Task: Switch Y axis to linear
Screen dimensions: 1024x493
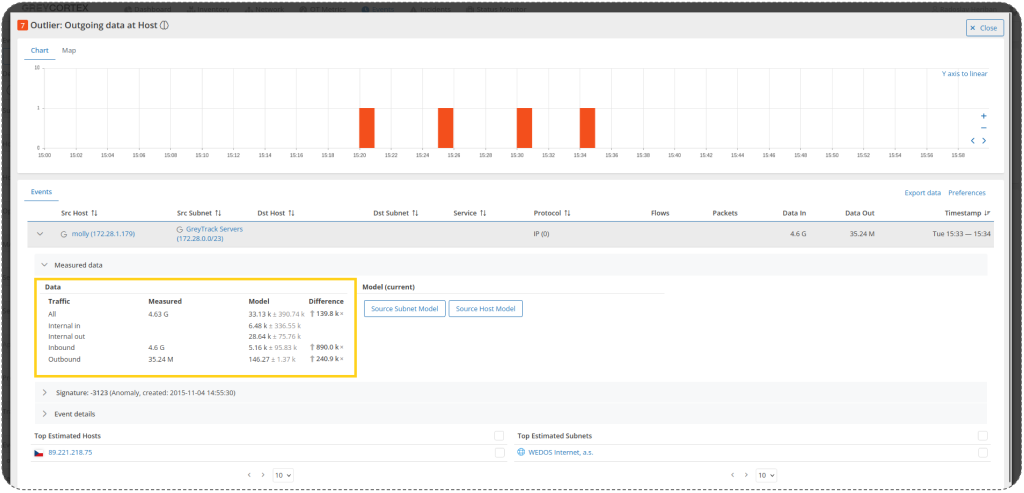Action: click(964, 74)
